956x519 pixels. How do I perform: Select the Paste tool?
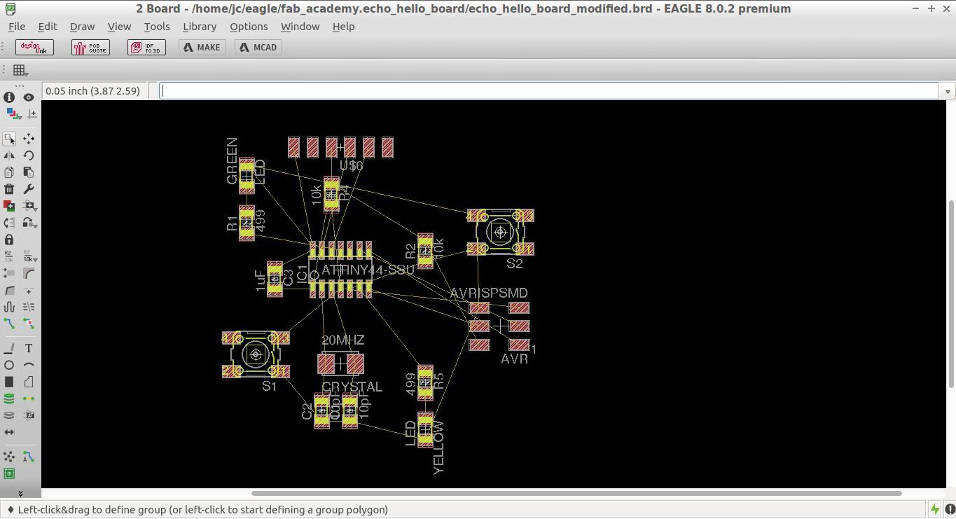[x=29, y=173]
